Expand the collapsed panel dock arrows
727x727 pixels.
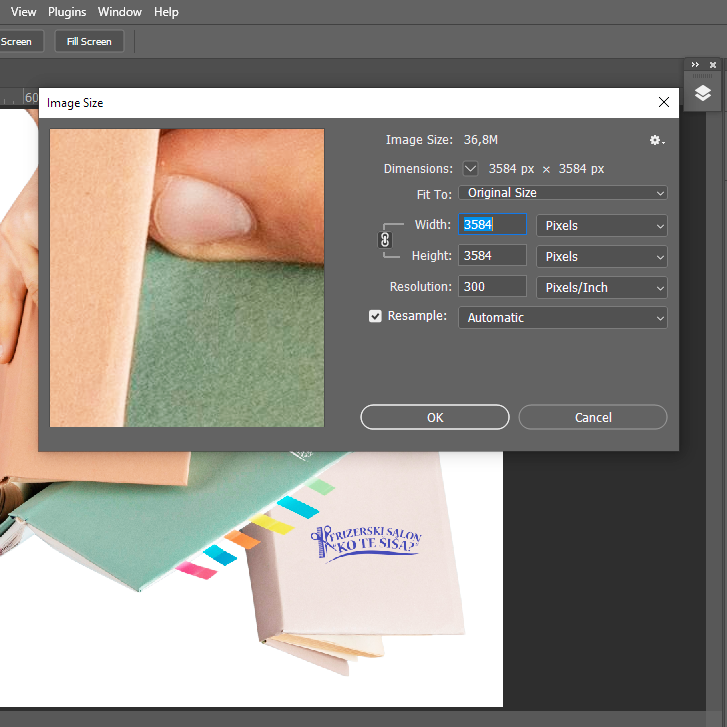pos(696,65)
